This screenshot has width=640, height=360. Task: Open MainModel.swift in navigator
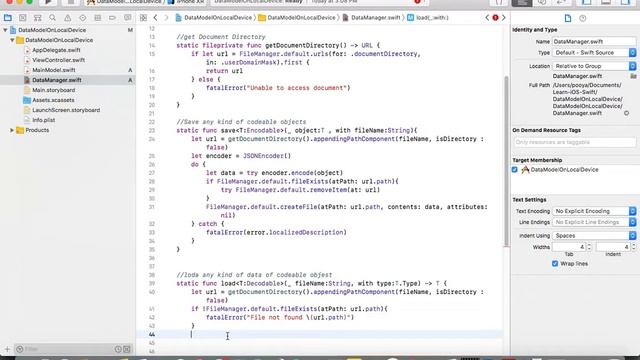click(x=53, y=70)
